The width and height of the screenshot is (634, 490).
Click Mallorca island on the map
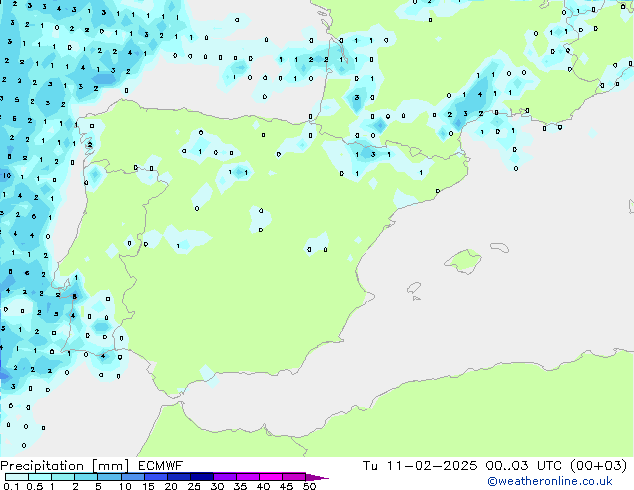[463, 261]
